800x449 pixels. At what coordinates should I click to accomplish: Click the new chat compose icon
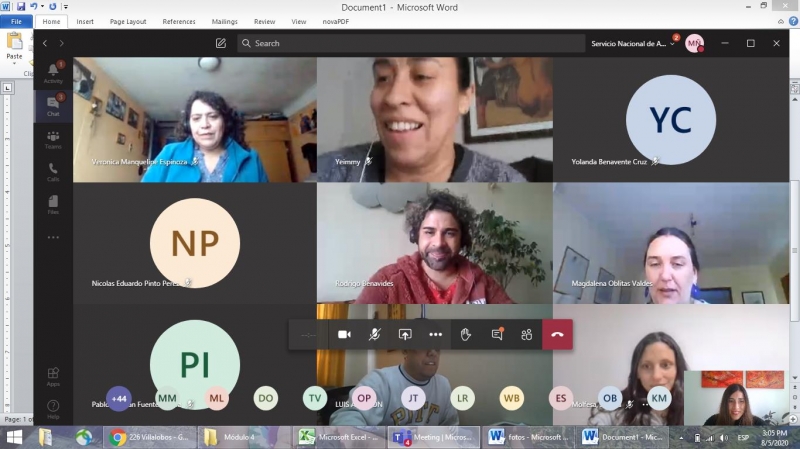pyautogui.click(x=221, y=43)
